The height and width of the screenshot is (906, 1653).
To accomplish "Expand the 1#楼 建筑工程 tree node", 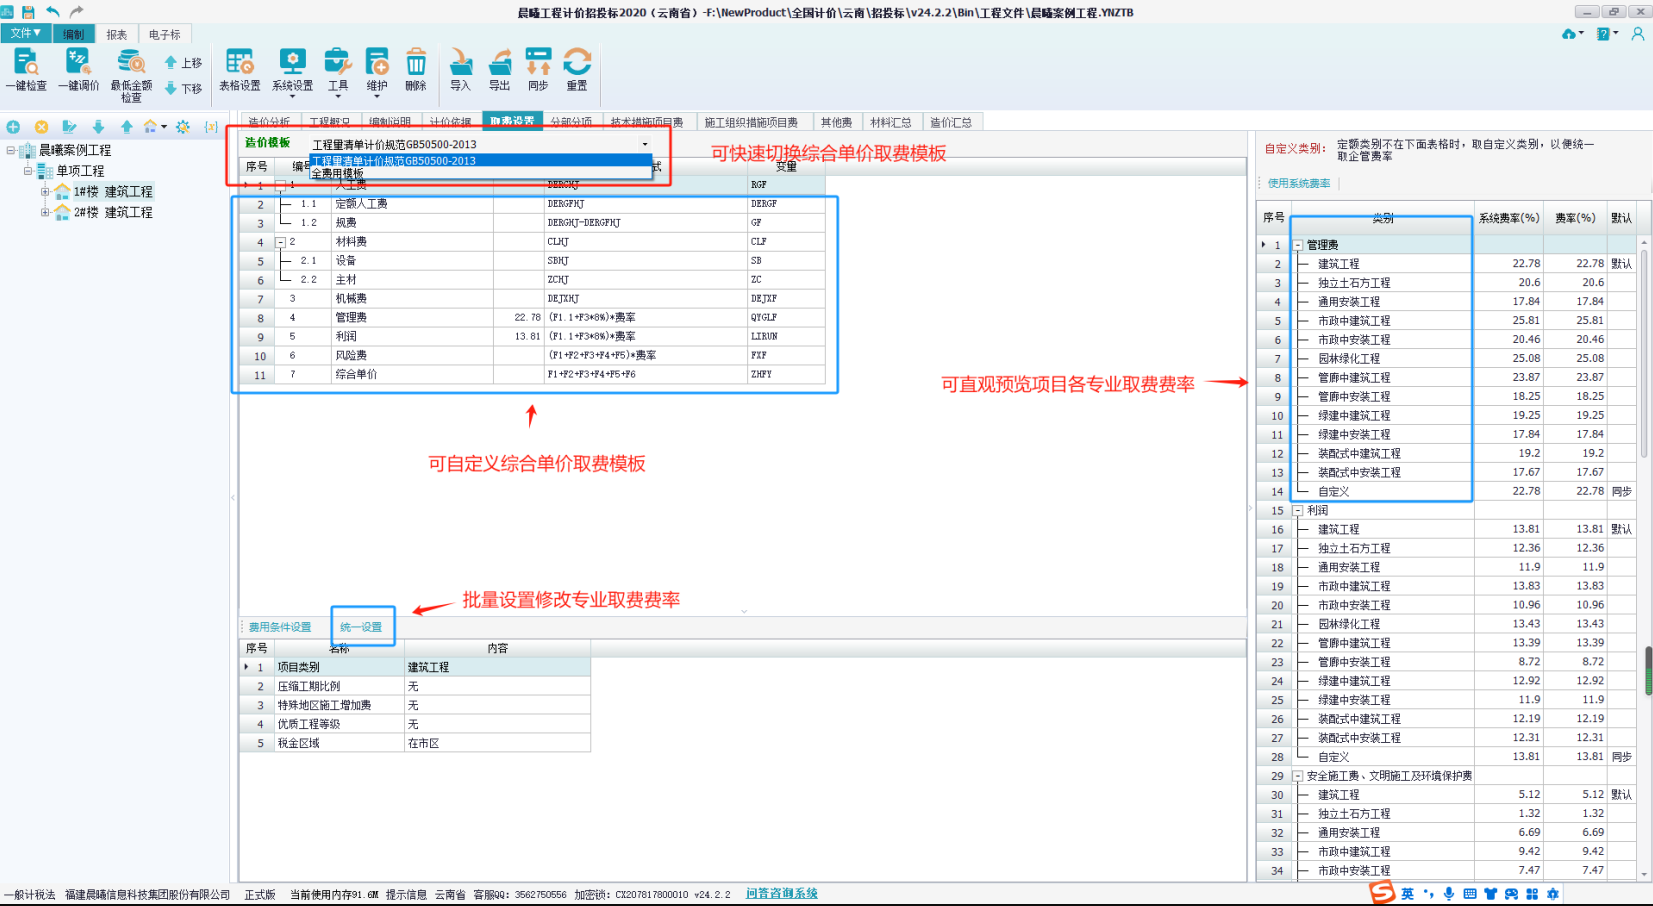I will click(45, 191).
